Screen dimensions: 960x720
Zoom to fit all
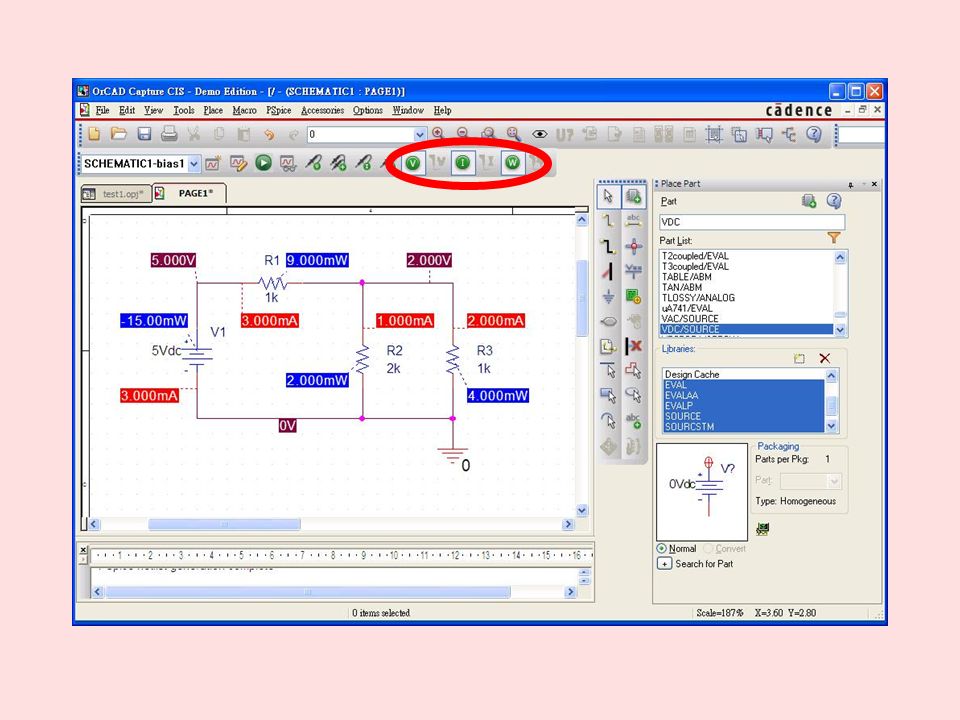[x=513, y=133]
